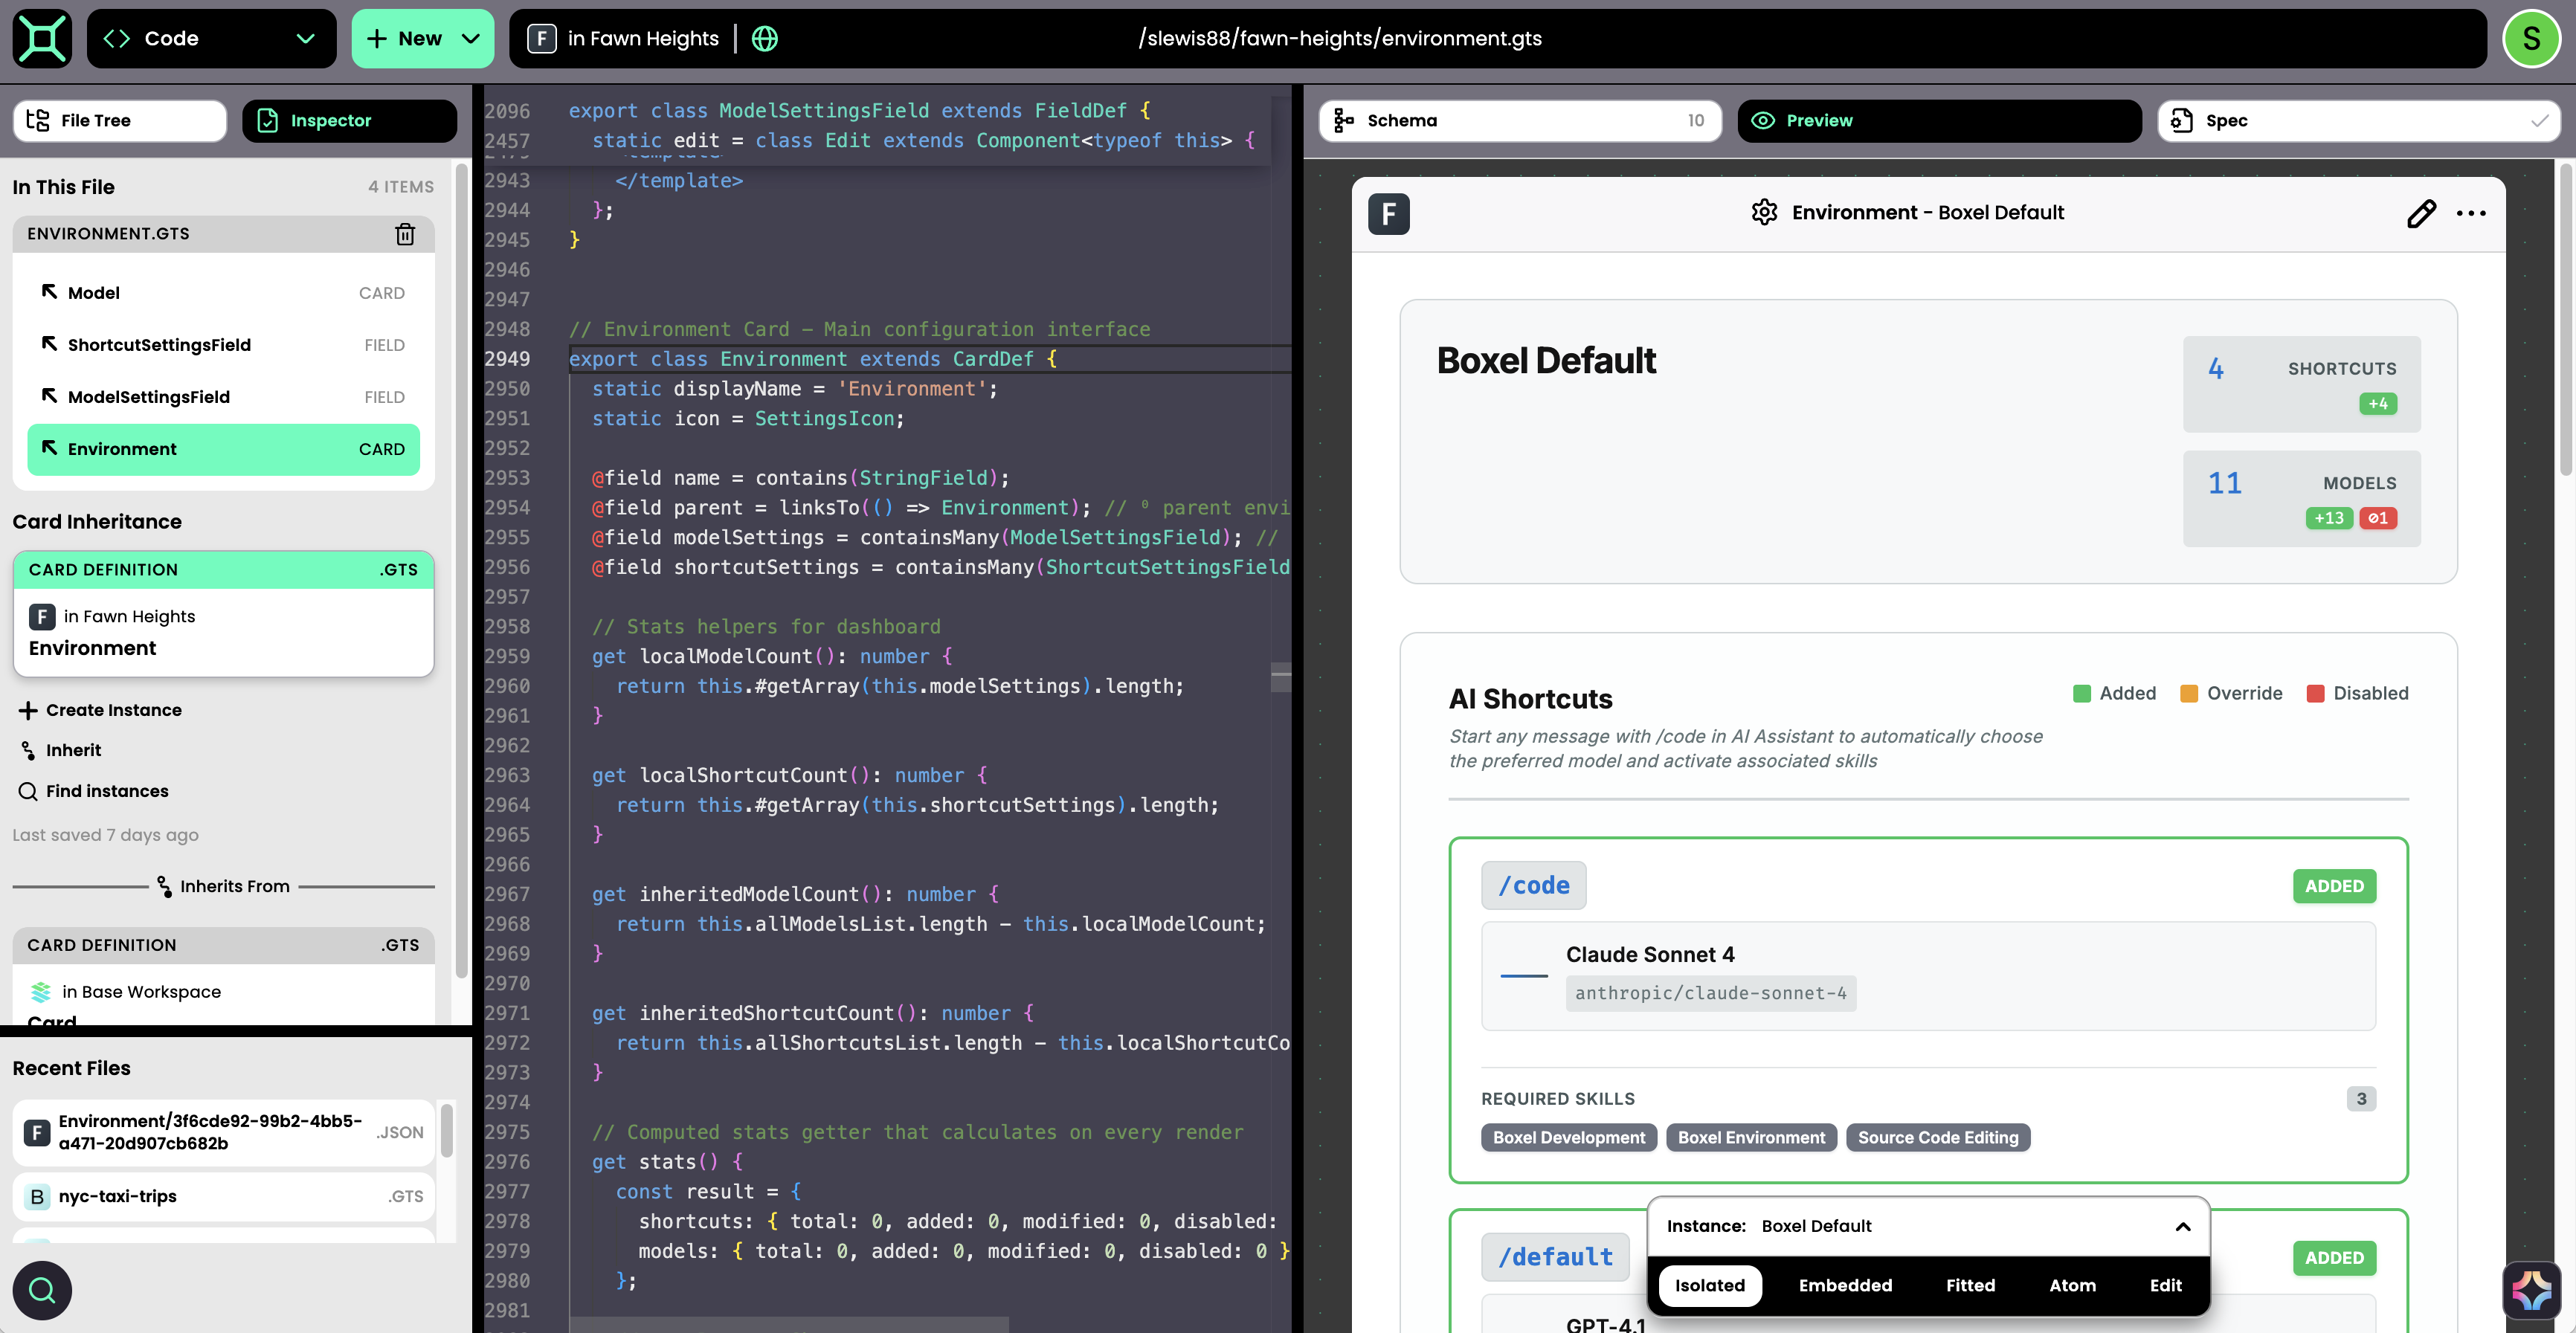Viewport: 2576px width, 1333px height.
Task: Select the Fitted format
Action: pyautogui.click(x=1970, y=1285)
